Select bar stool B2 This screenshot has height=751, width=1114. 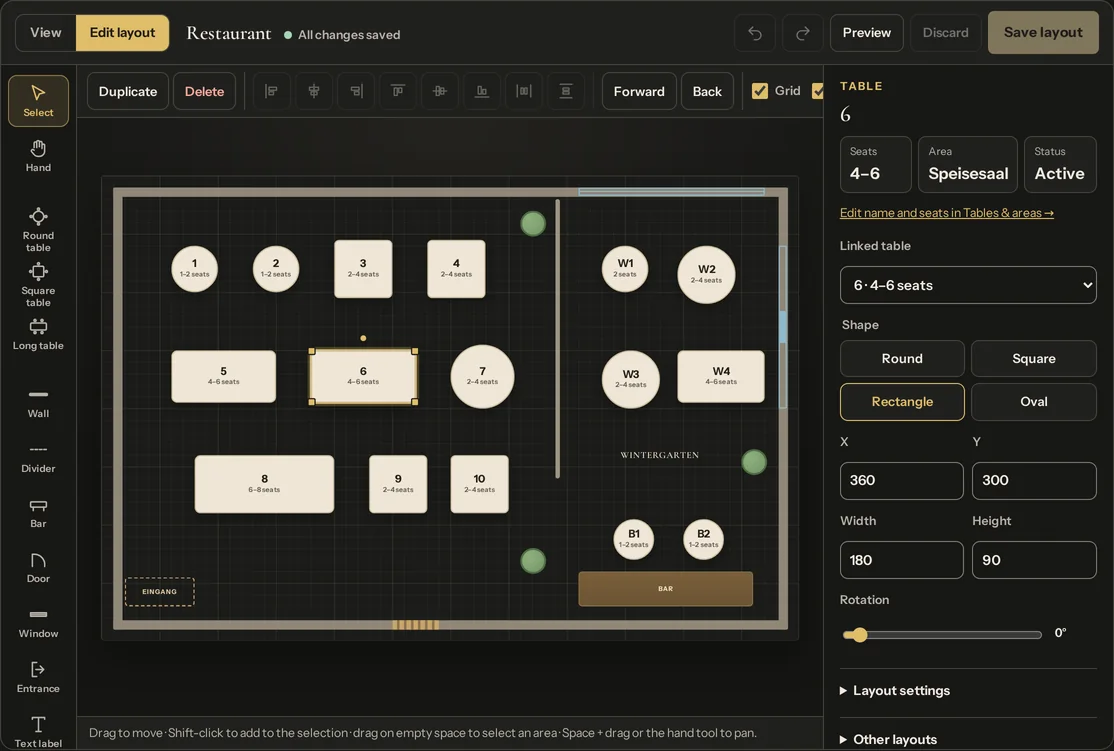[703, 539]
